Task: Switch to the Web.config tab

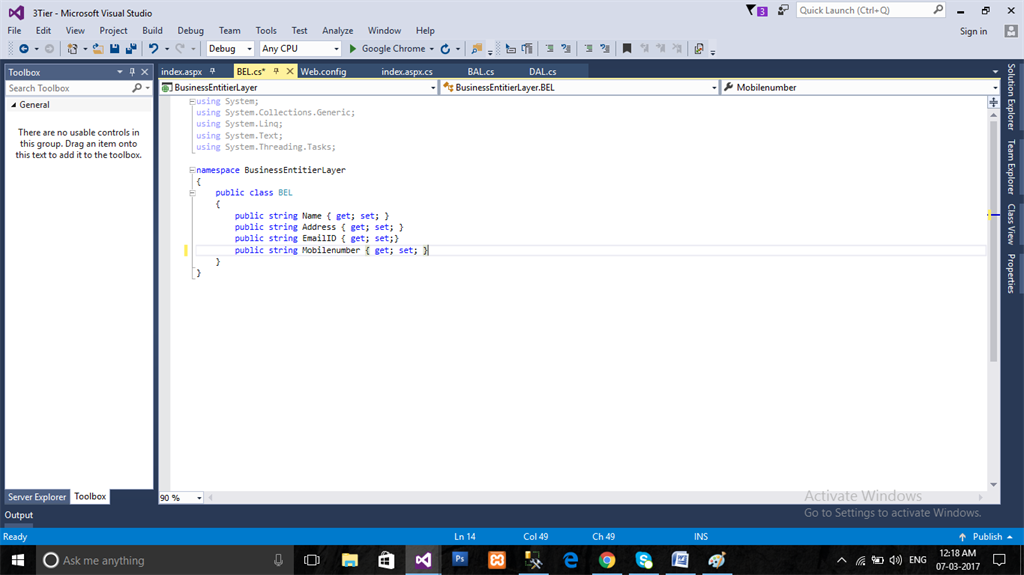Action: [x=323, y=72]
